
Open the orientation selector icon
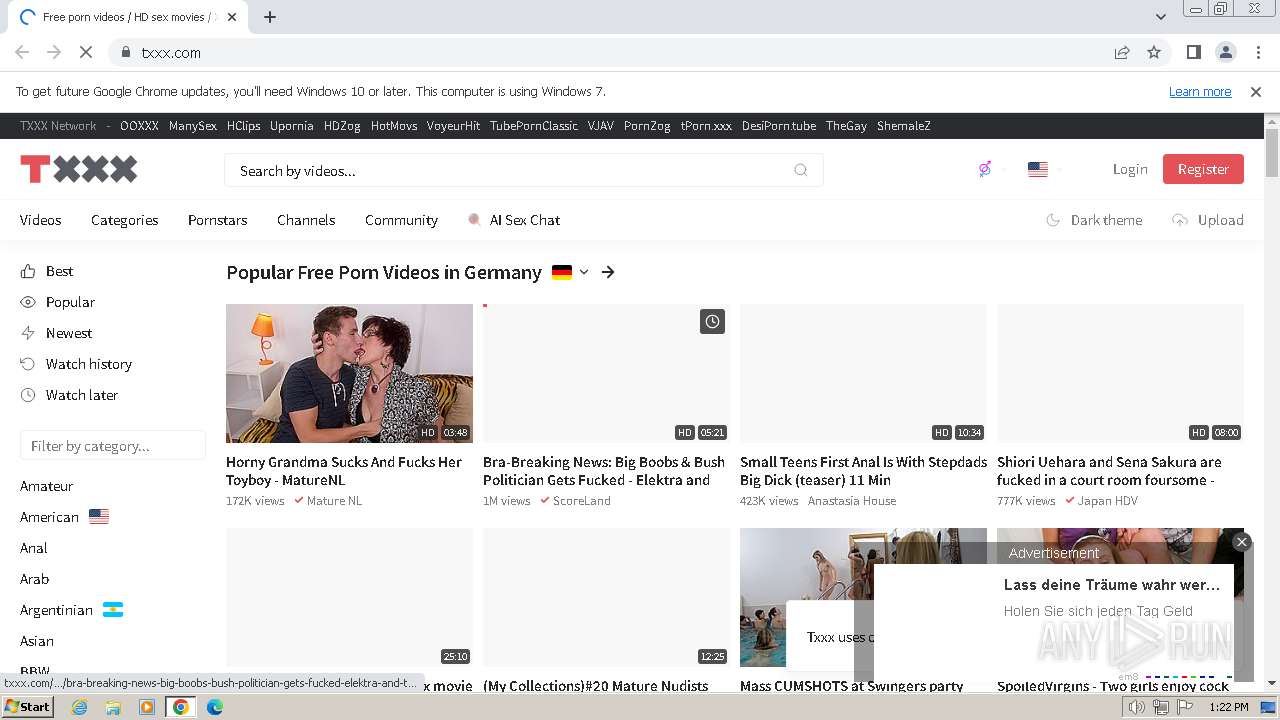tap(985, 169)
